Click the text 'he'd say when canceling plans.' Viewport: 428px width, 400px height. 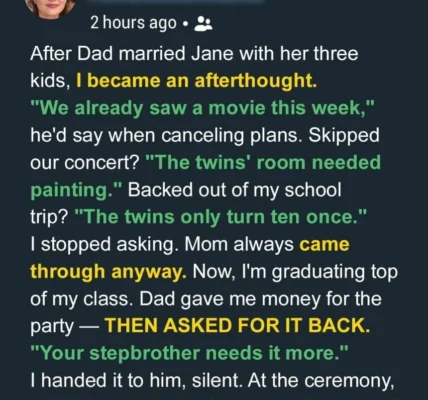click(166, 136)
